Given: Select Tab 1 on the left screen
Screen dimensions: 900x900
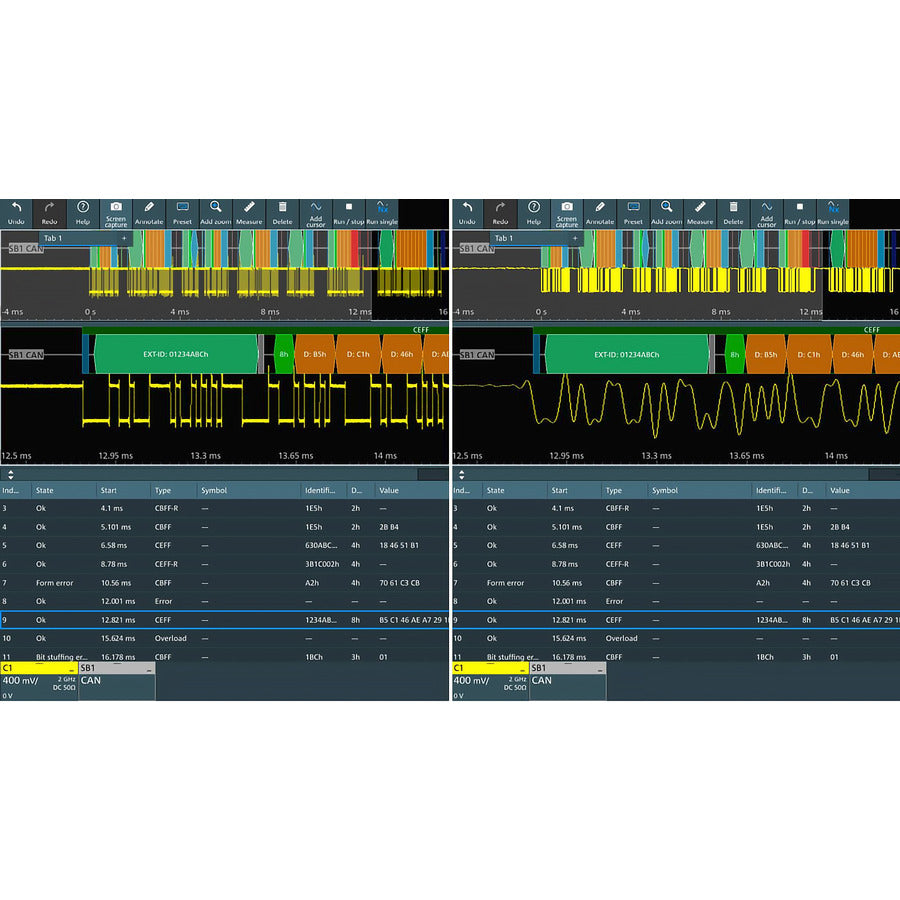Looking at the screenshot, I should click(x=53, y=238).
